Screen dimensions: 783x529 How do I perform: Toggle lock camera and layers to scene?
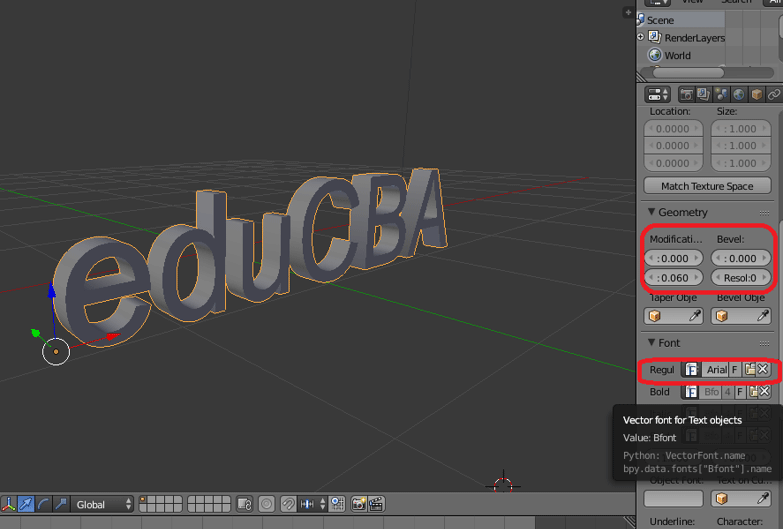(x=245, y=505)
